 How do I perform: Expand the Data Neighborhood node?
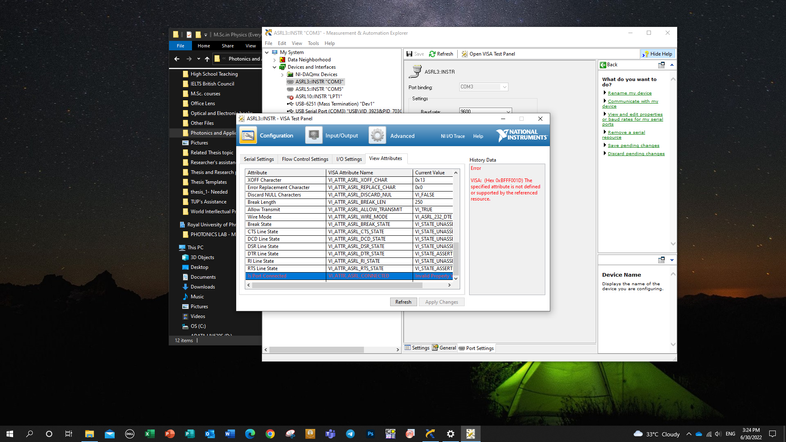click(x=275, y=60)
